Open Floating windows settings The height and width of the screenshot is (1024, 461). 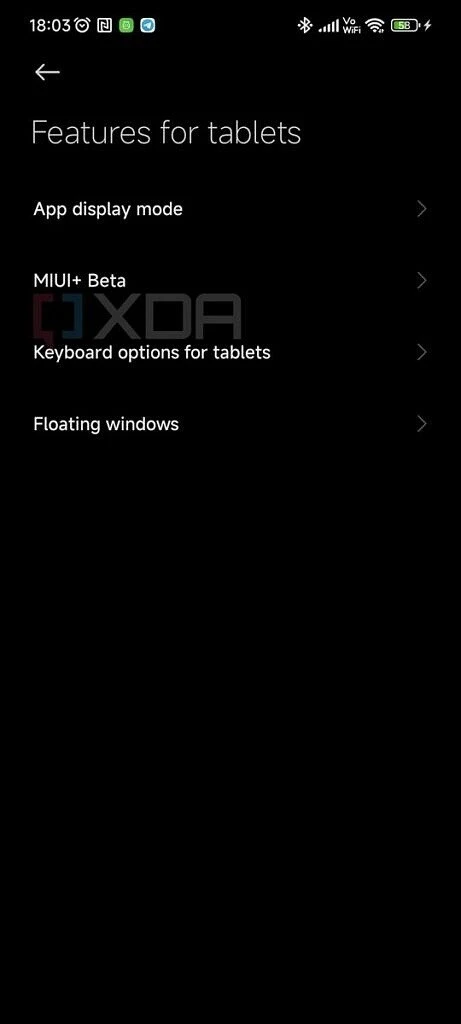[230, 424]
